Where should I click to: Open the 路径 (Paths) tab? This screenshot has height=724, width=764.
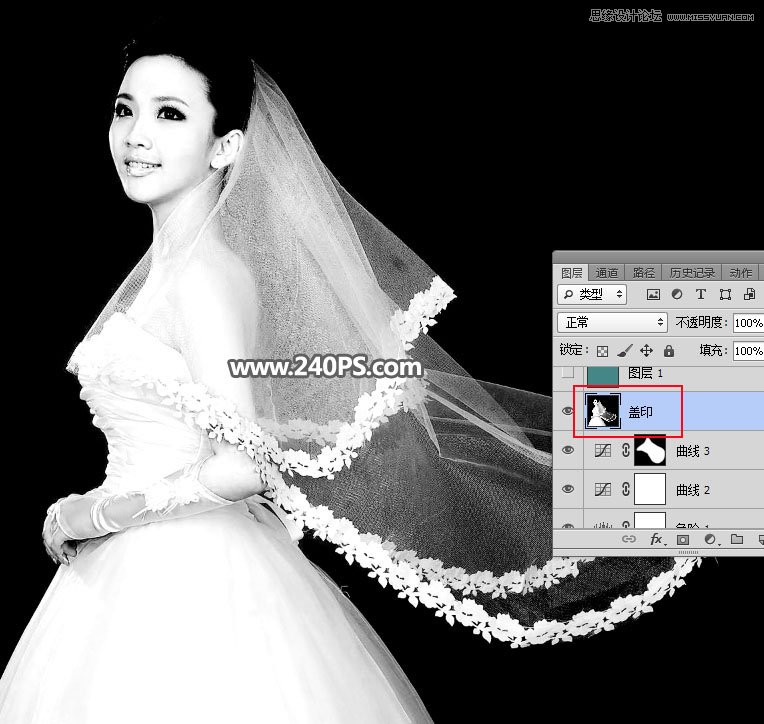point(644,273)
